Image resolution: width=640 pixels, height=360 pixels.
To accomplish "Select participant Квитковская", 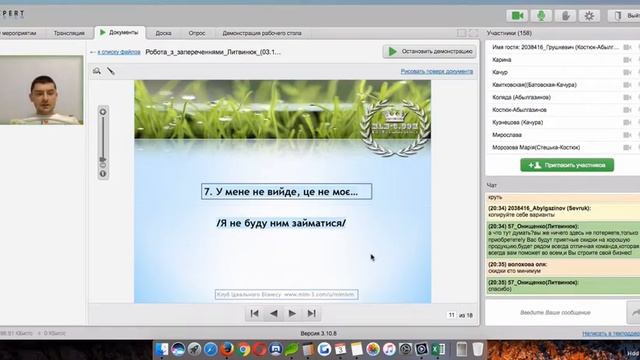I will coord(534,85).
